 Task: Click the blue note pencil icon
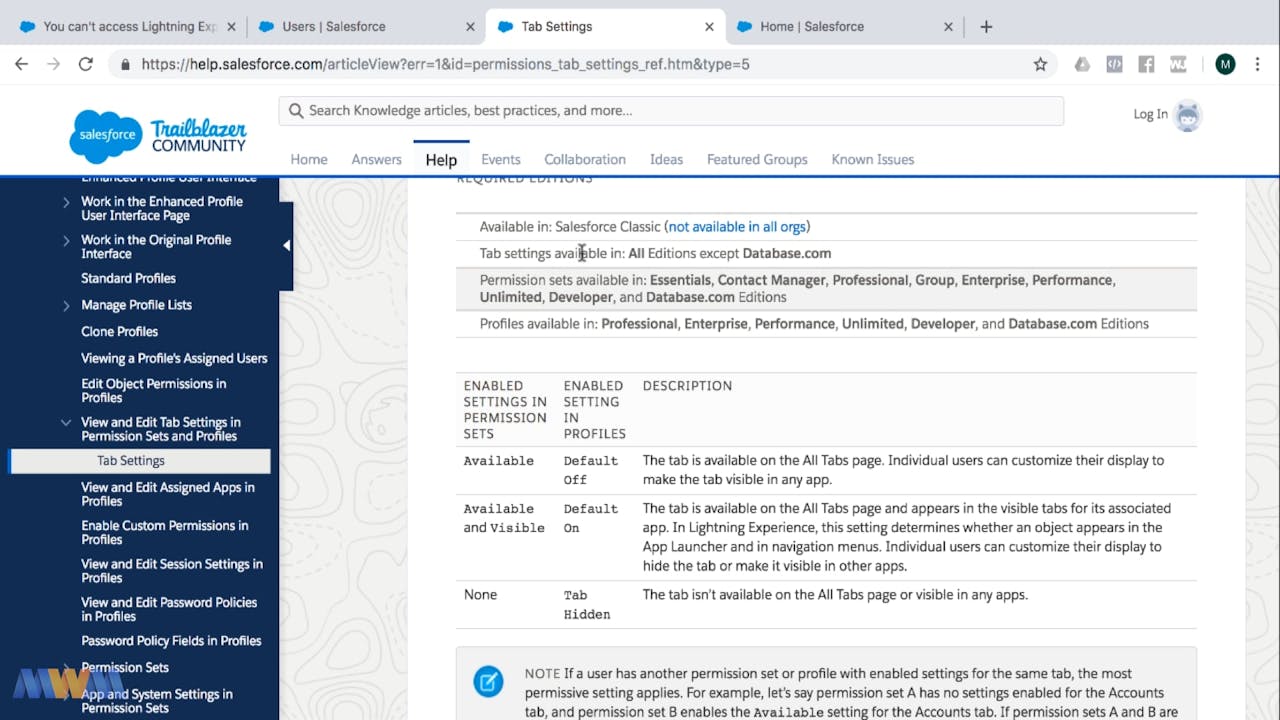click(x=488, y=682)
